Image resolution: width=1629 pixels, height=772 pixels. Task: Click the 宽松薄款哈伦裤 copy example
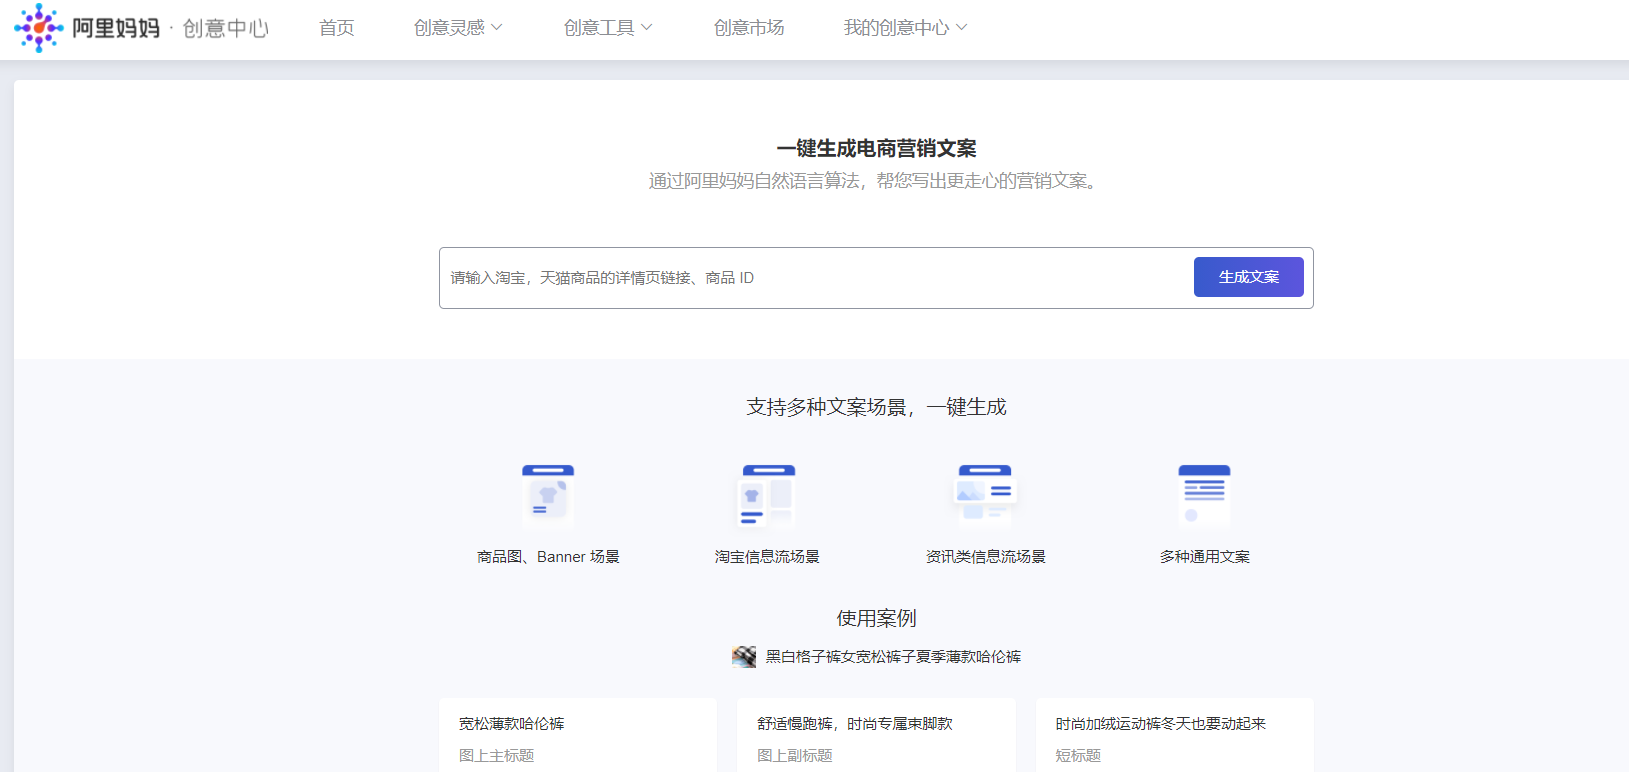tap(512, 724)
